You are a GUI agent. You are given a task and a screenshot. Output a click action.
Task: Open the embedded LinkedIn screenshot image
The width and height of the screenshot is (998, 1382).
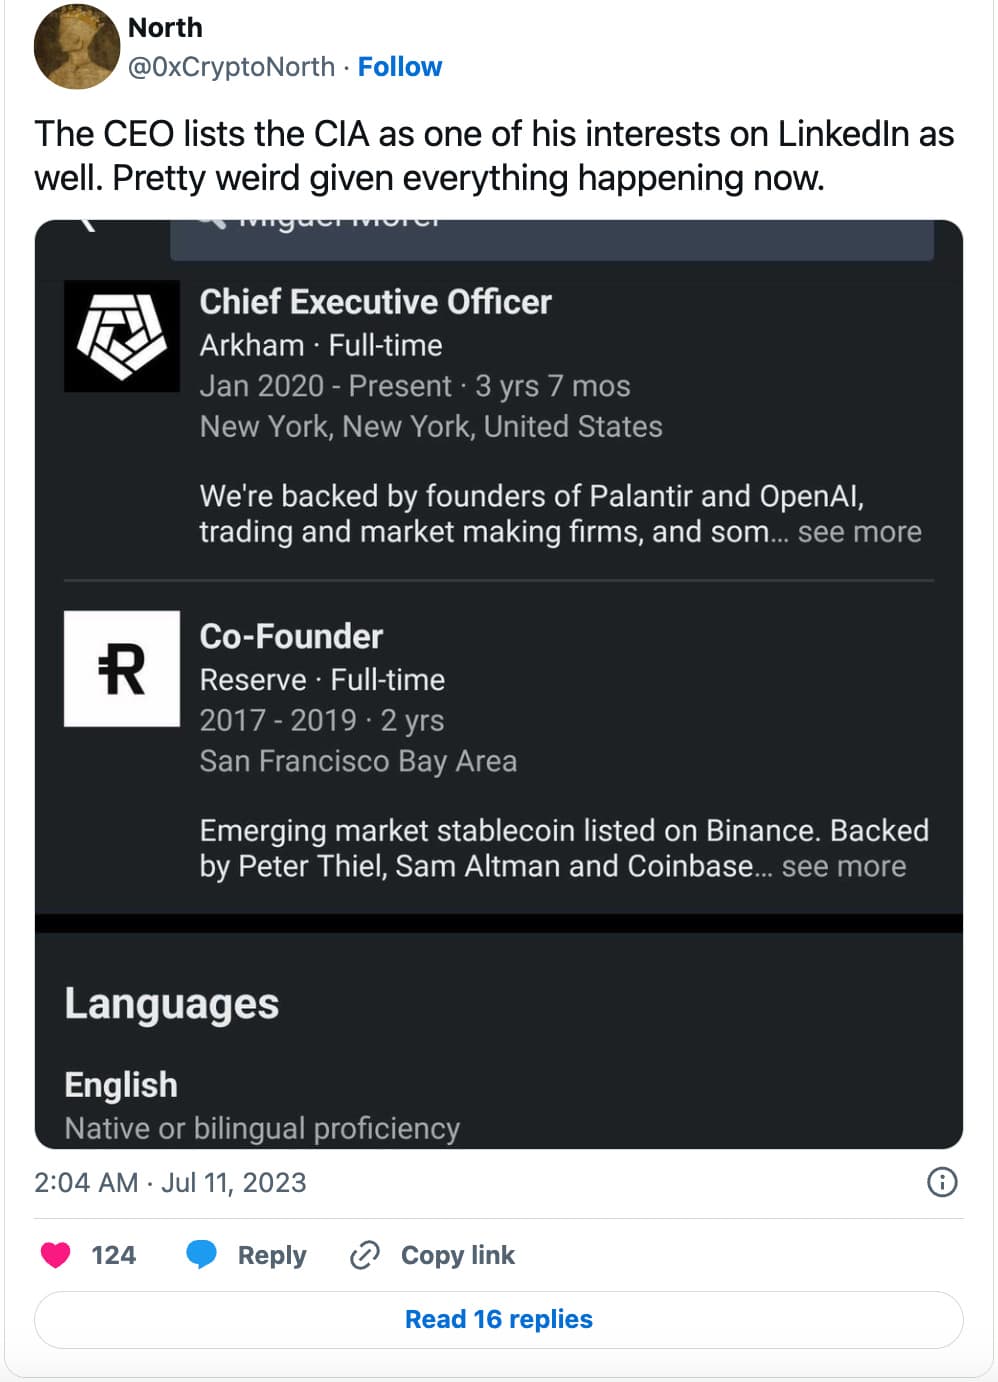point(499,684)
